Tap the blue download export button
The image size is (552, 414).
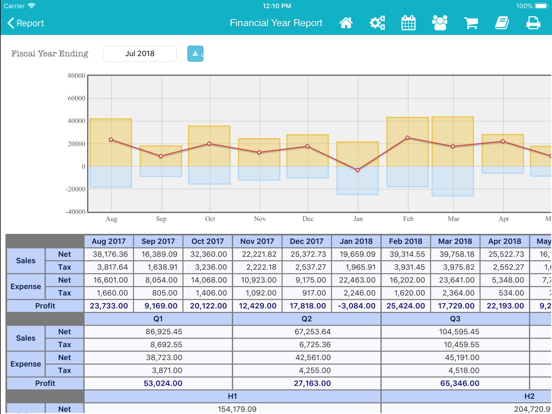[195, 54]
